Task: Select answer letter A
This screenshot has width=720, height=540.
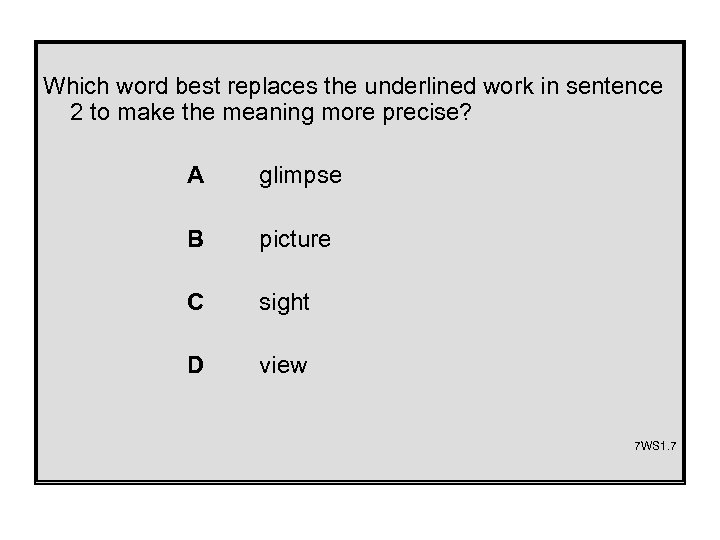Action: click(x=196, y=176)
